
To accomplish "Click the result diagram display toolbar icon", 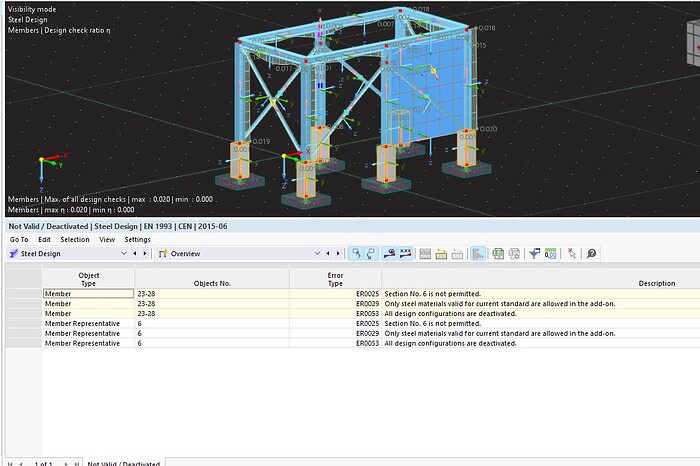I will [x=389, y=254].
